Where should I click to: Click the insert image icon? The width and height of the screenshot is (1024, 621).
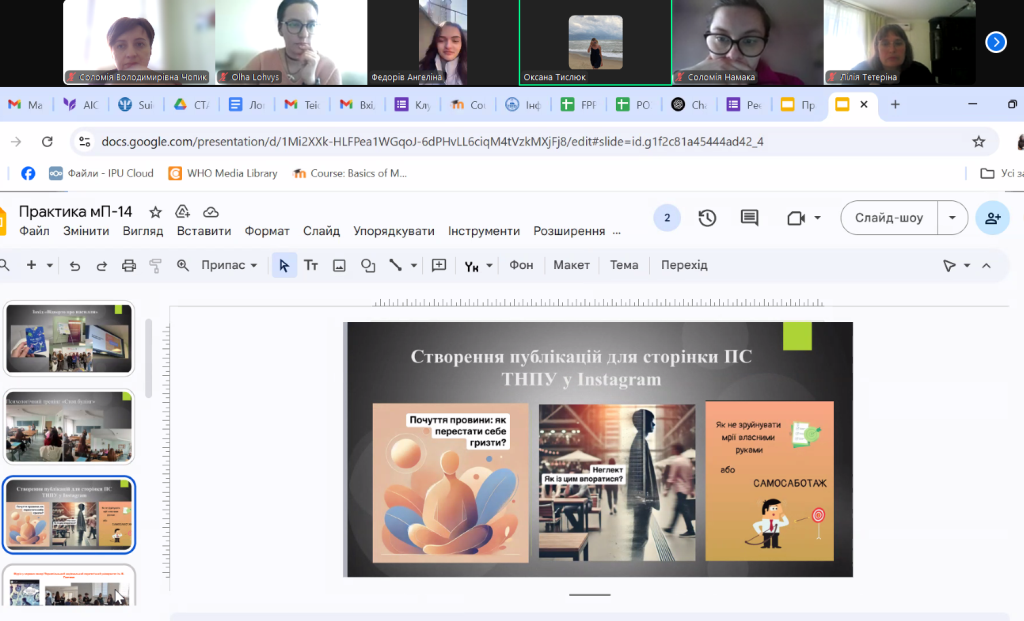[339, 265]
